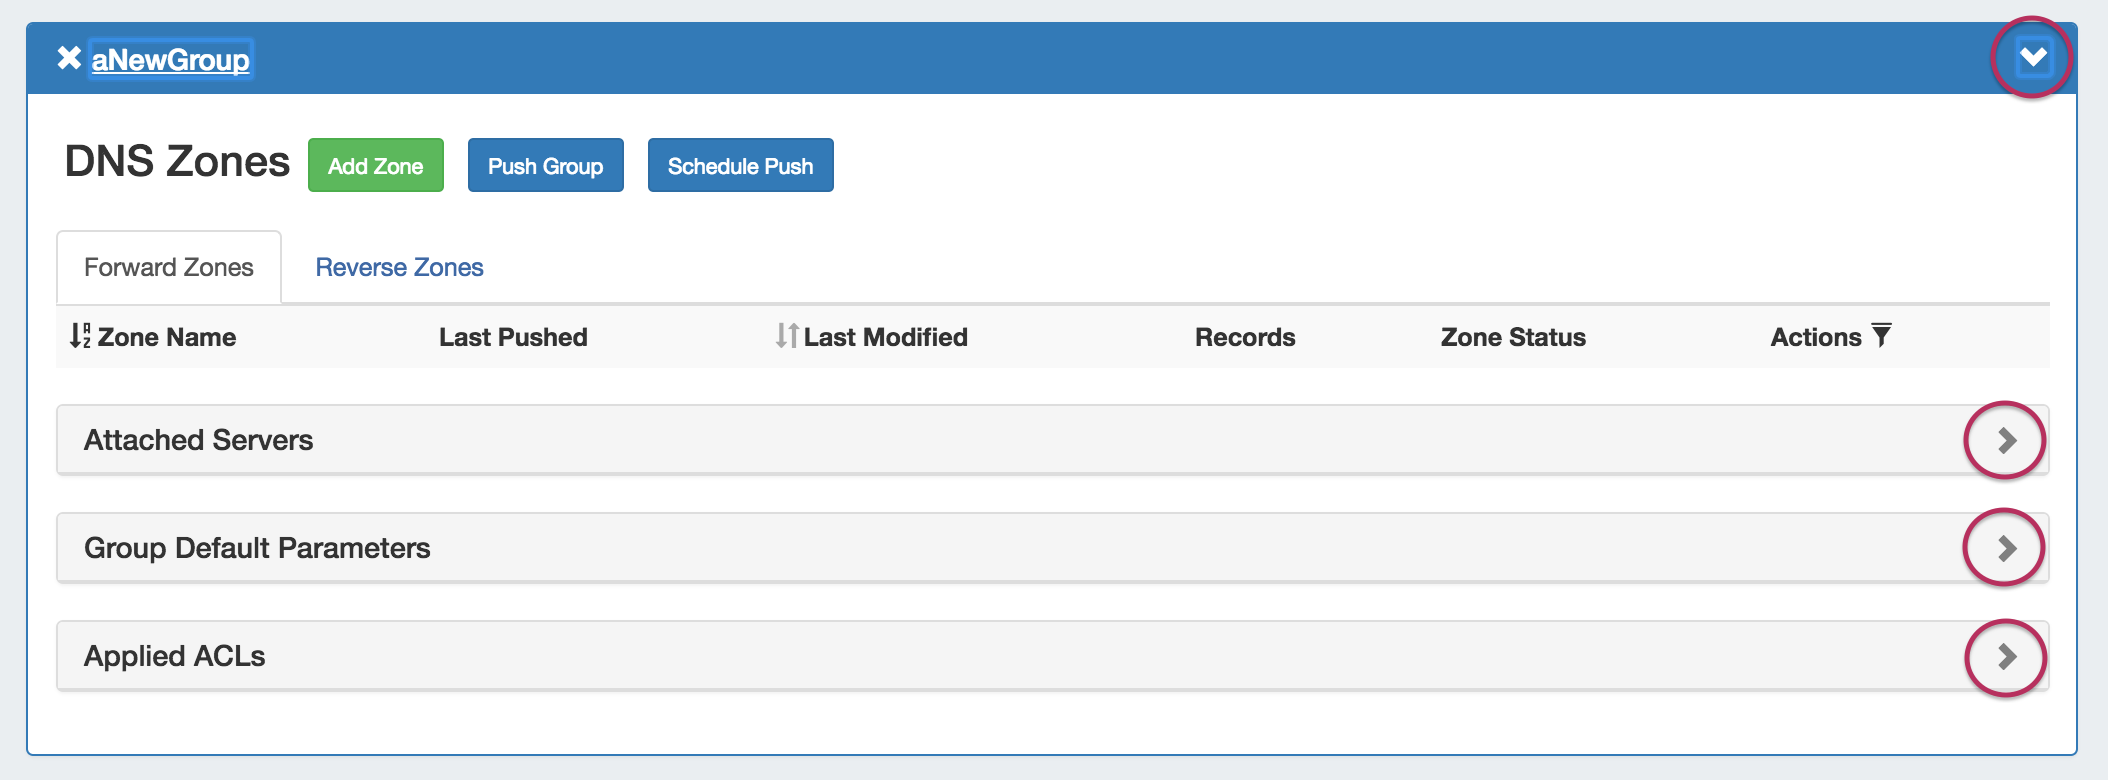Click the Records column header

click(x=1245, y=337)
